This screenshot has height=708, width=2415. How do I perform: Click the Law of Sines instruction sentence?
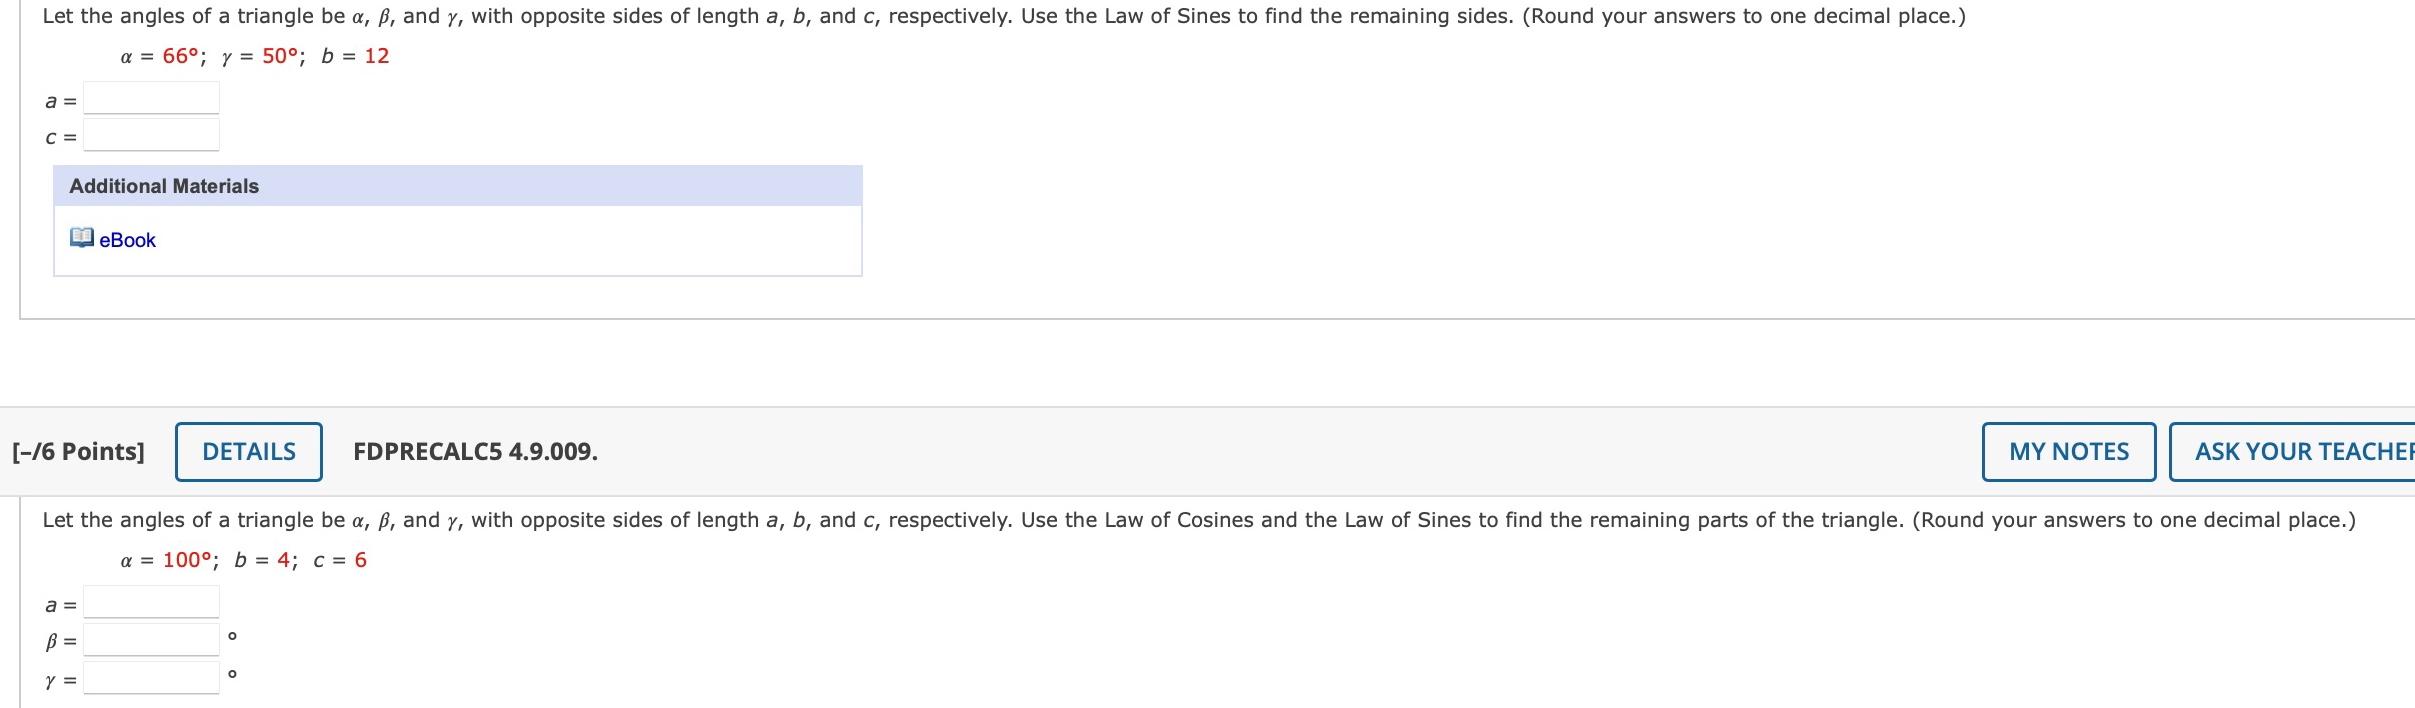(1003, 17)
